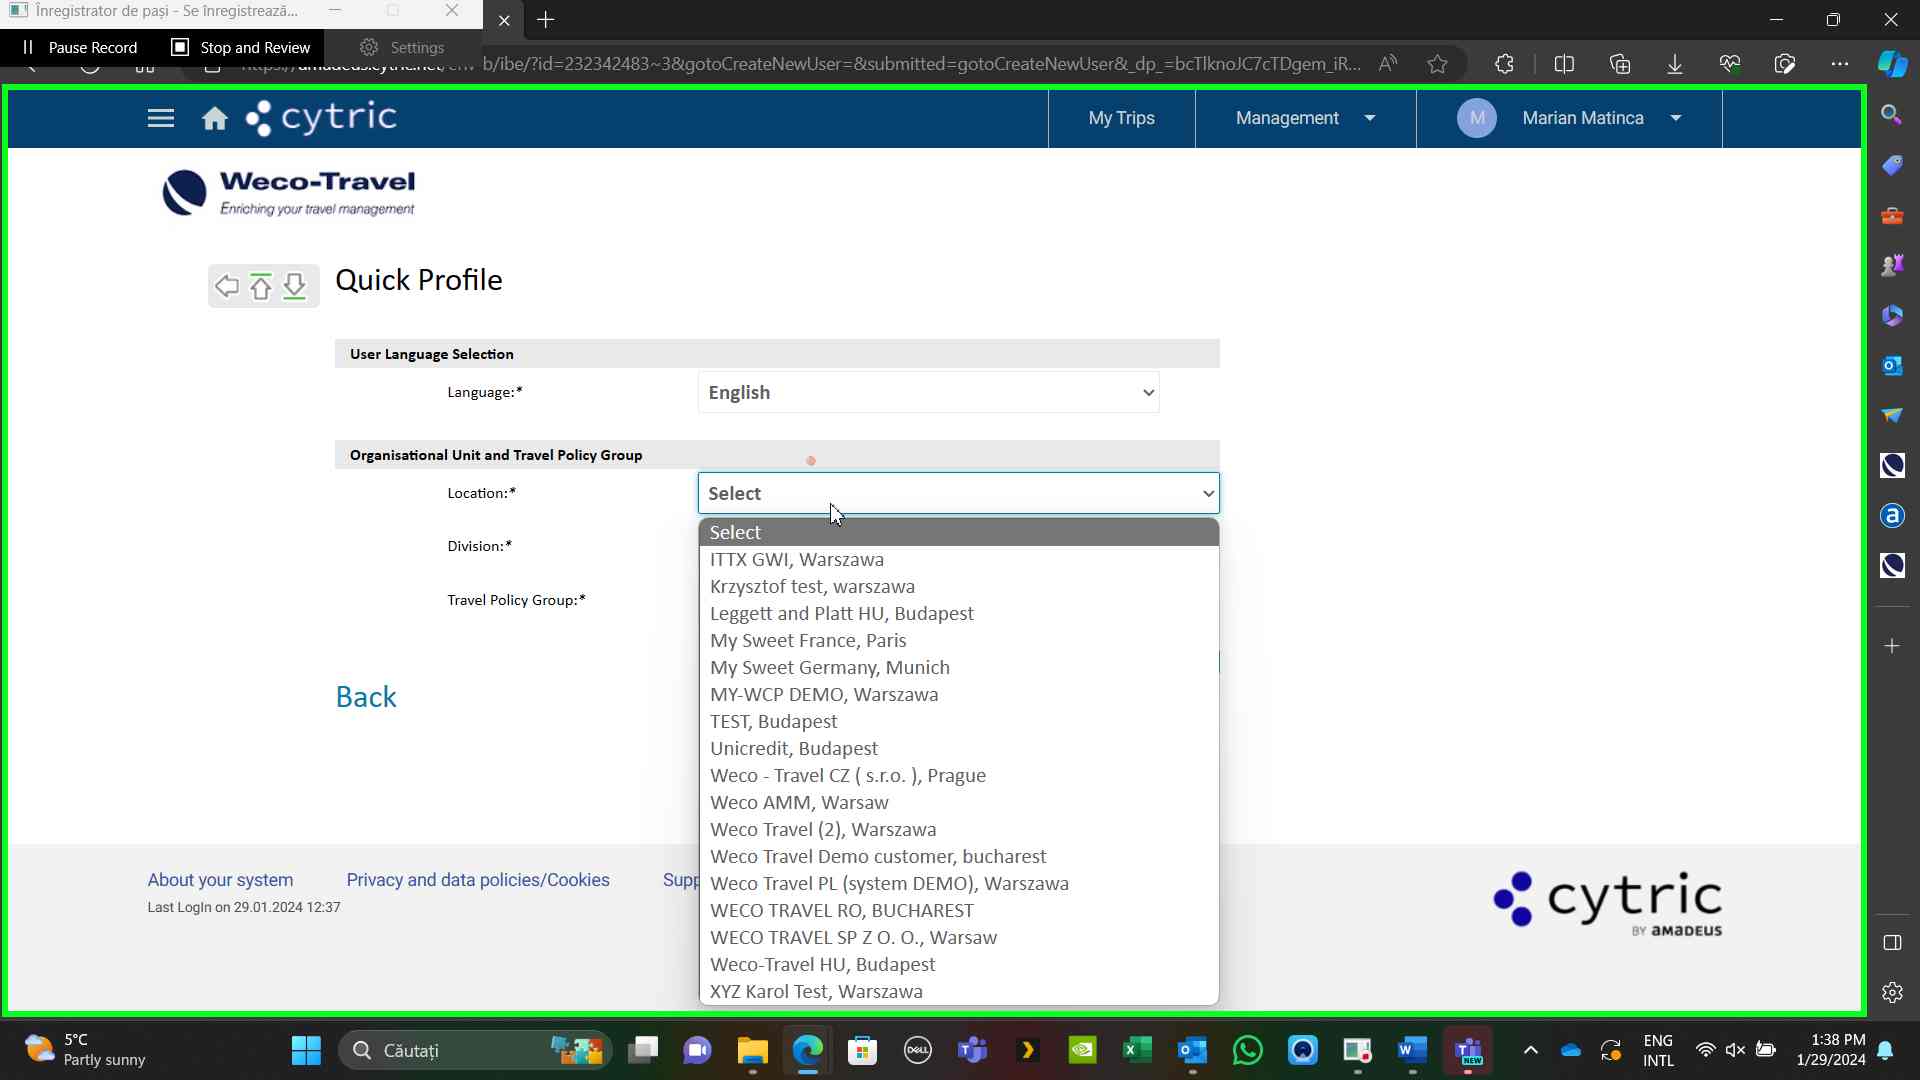Open Settings in steps recorder

pyautogui.click(x=402, y=47)
